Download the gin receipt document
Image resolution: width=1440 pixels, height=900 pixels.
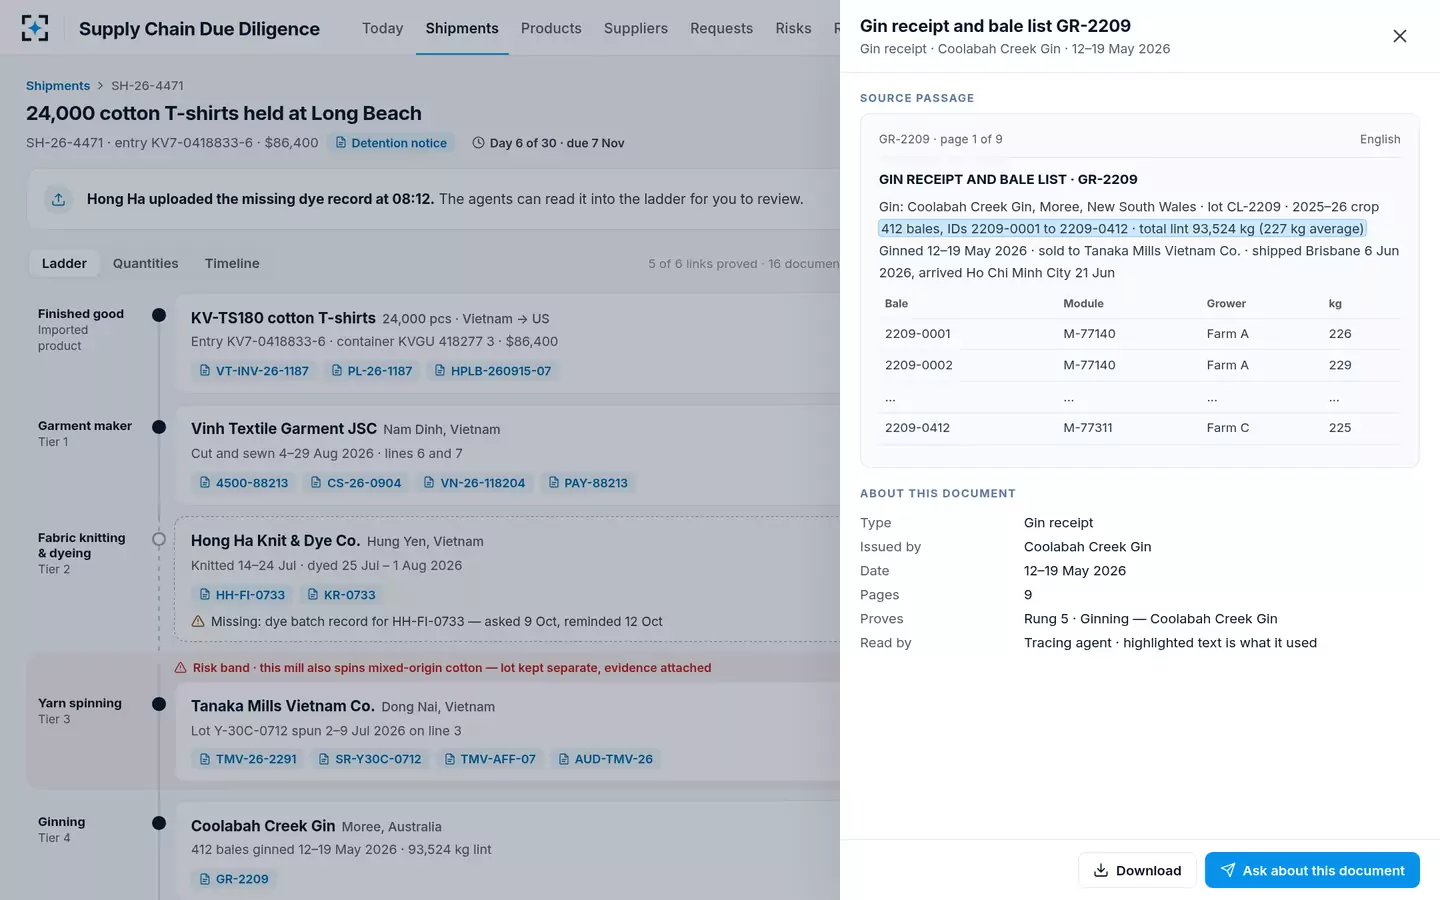(1137, 870)
